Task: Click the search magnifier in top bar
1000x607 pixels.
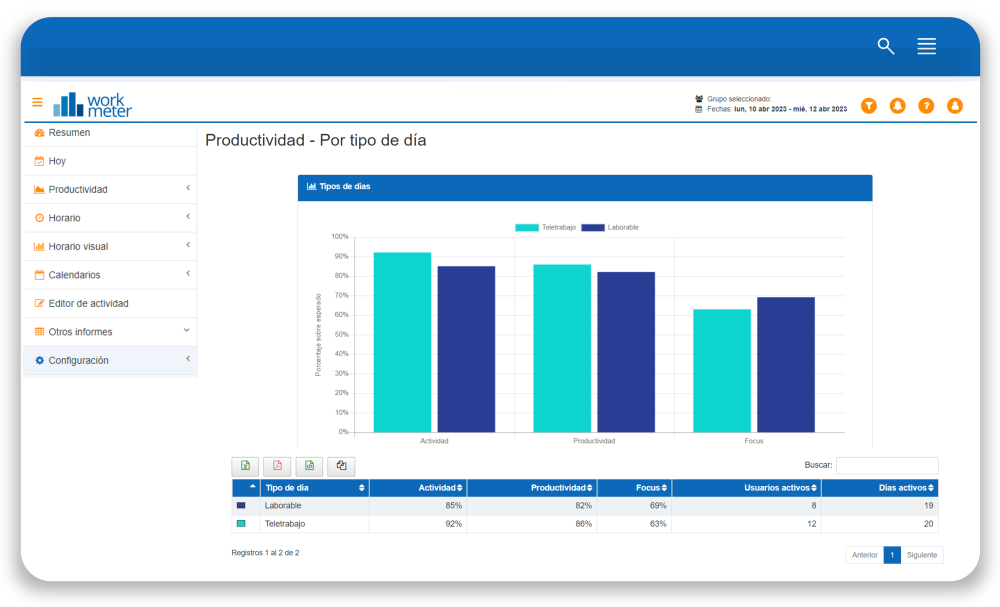Action: (886, 46)
